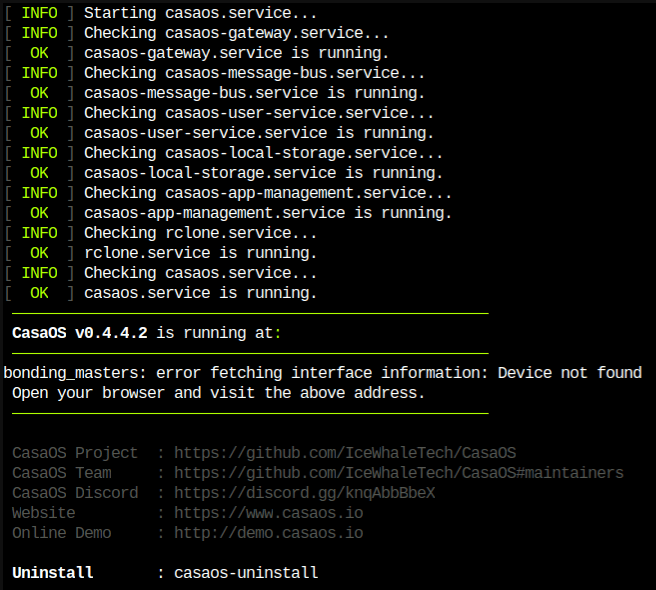Screen dimensions: 656x590
Task: Click 'casaos-app-management.service is running' line
Action: tap(268, 213)
